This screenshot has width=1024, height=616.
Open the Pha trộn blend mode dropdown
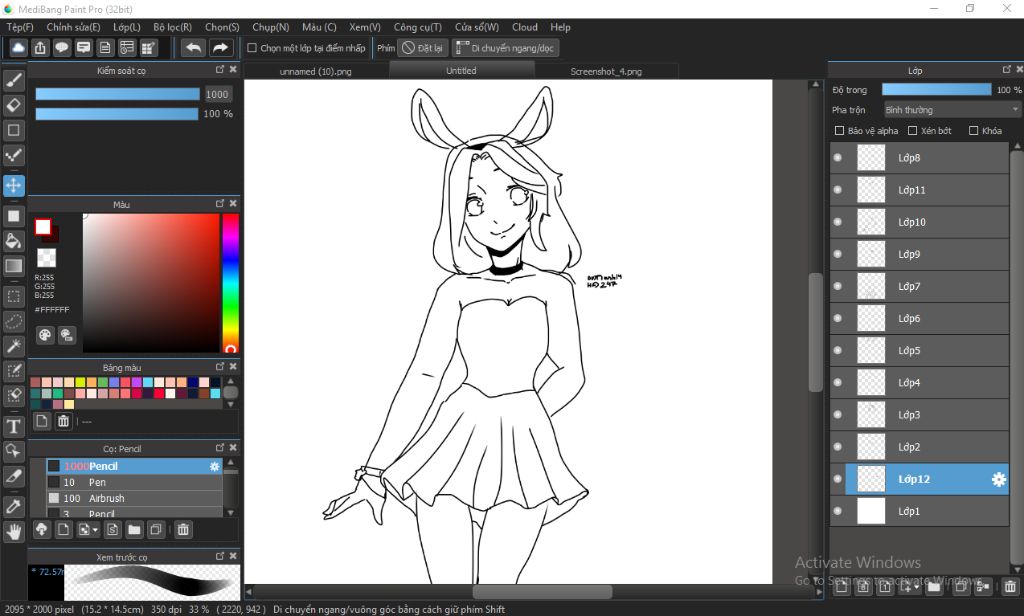[x=952, y=110]
